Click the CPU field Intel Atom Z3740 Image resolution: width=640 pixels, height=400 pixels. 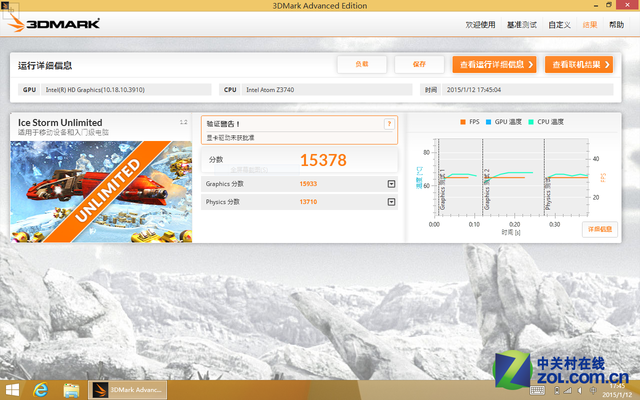[x=327, y=90]
